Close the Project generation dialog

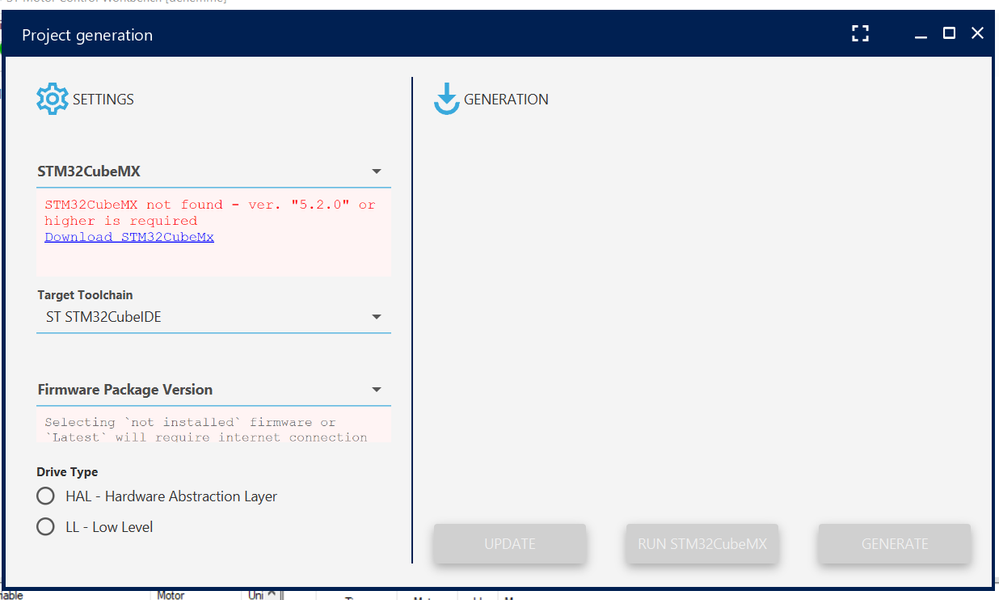(977, 33)
